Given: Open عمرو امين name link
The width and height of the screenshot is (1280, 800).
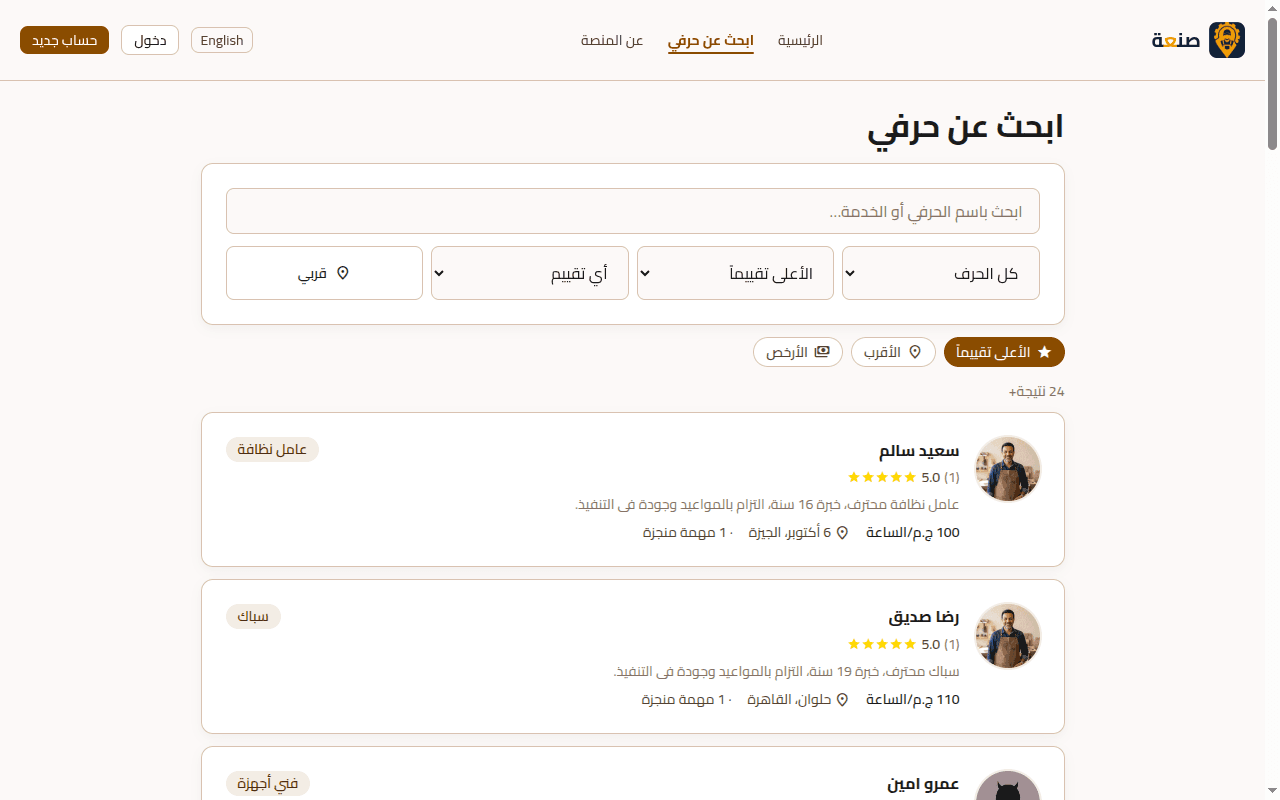Looking at the screenshot, I should pos(923,785).
